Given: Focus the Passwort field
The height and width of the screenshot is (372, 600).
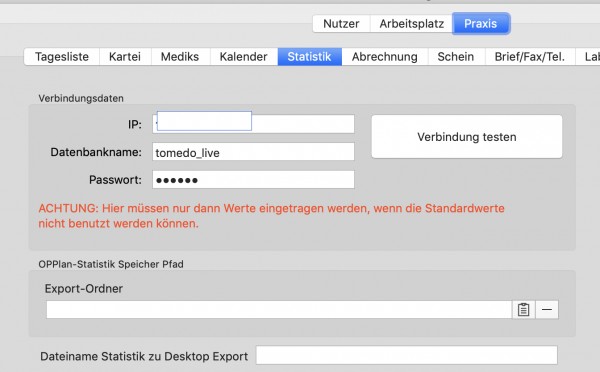Looking at the screenshot, I should (253, 179).
